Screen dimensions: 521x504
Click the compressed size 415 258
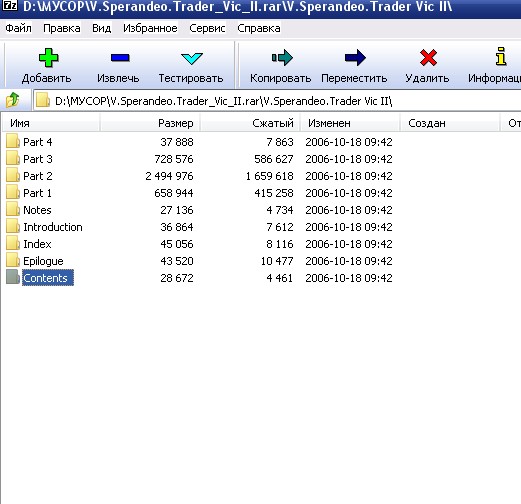coord(274,193)
